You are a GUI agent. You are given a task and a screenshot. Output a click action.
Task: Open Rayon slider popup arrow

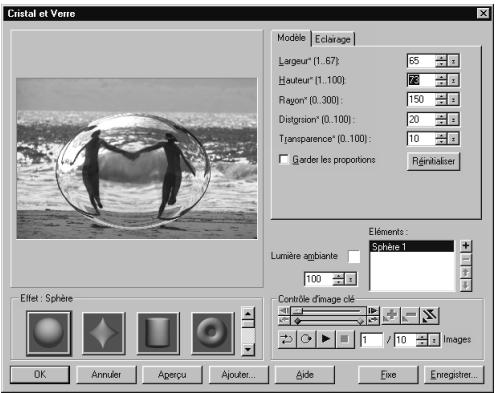453,100
